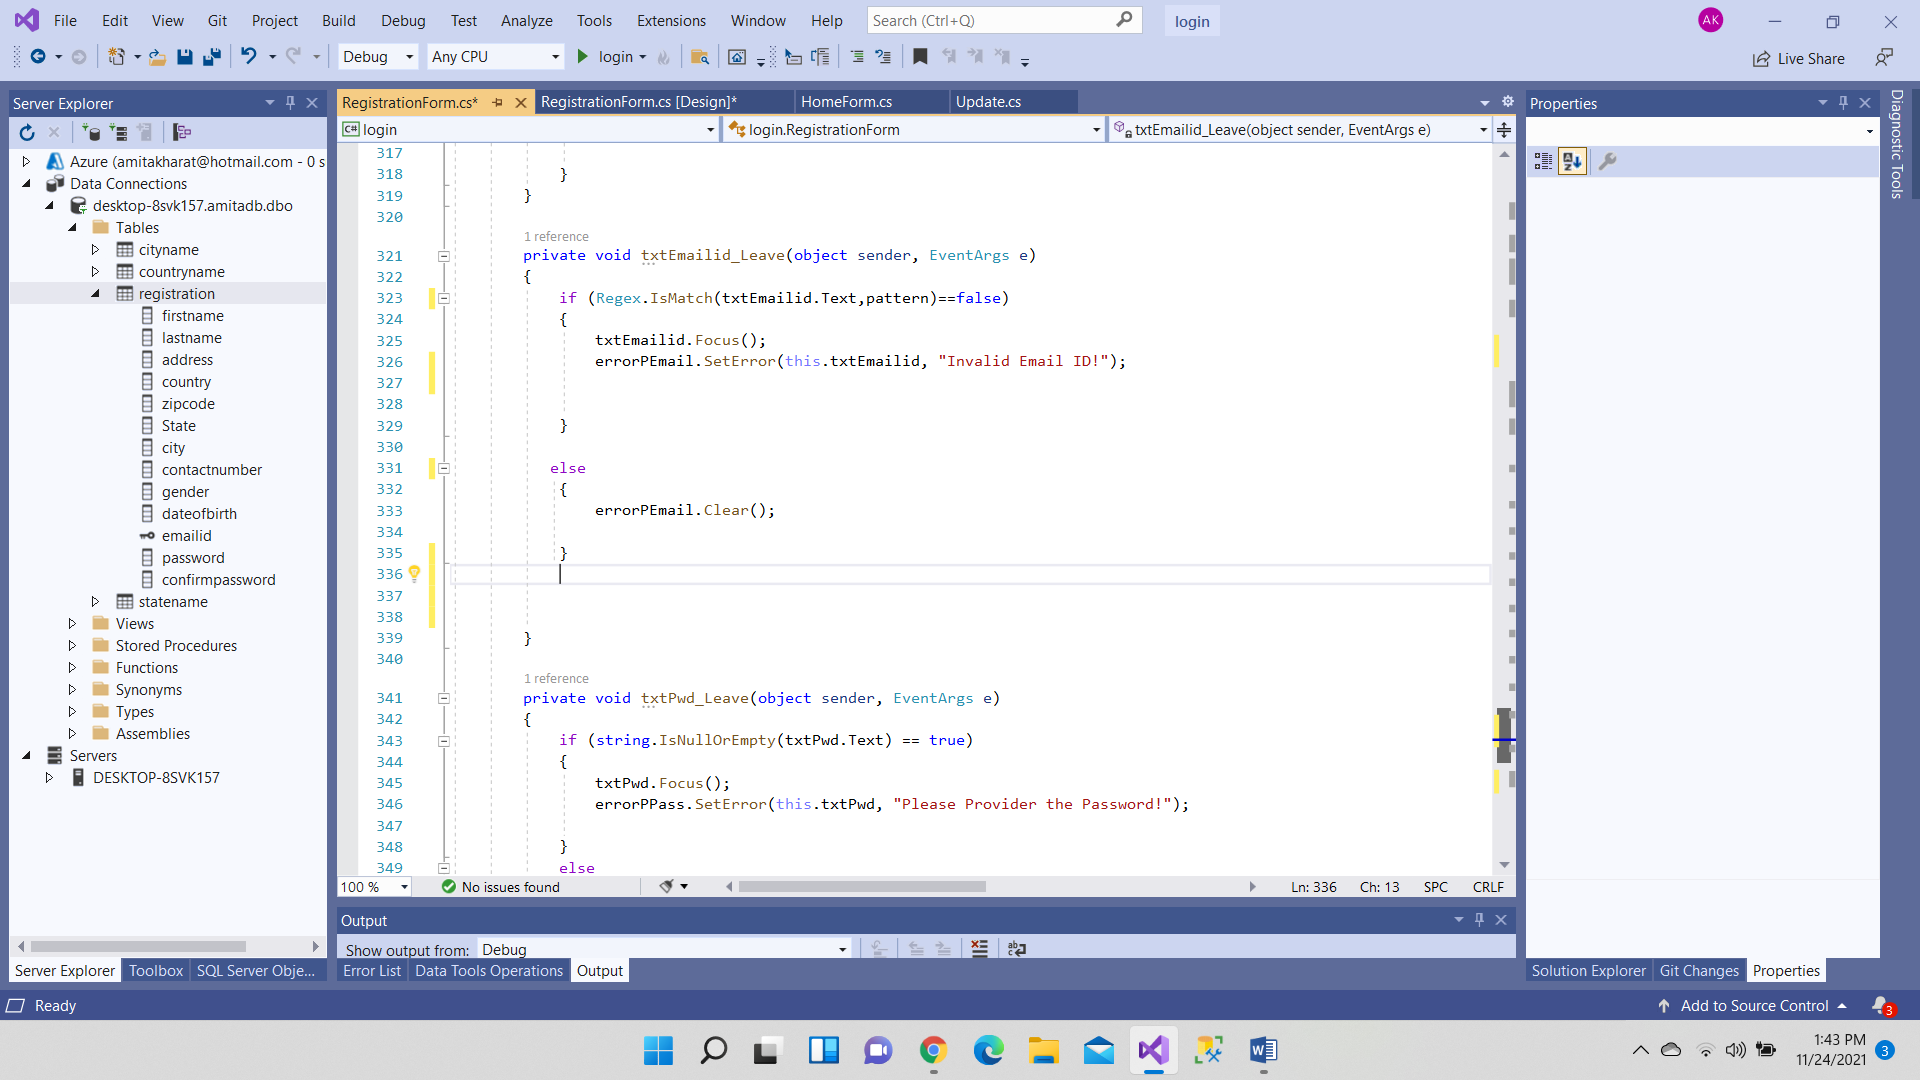Click the Navigate Backward arrow icon
Viewport: 1920px width, 1080px height.
pos(38,57)
